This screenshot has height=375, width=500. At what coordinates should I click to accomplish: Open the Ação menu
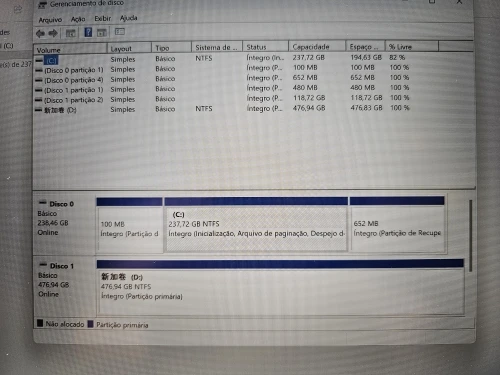[x=78, y=19]
